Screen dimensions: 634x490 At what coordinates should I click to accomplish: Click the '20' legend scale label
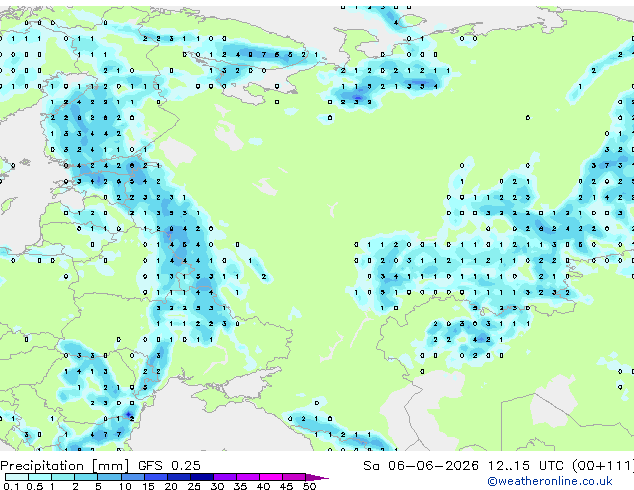point(171,486)
